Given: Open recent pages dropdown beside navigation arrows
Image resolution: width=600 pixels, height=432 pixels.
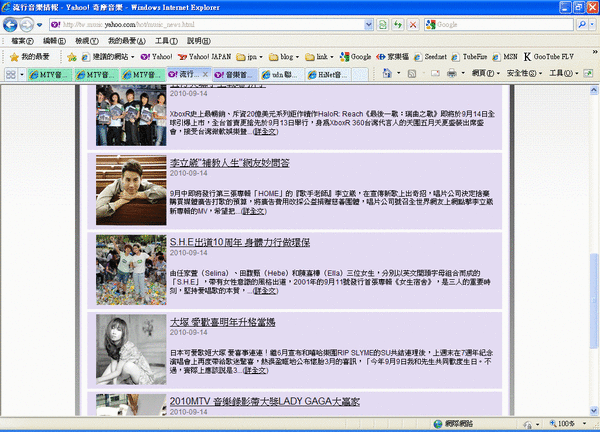Looking at the screenshot, I should coord(39,25).
